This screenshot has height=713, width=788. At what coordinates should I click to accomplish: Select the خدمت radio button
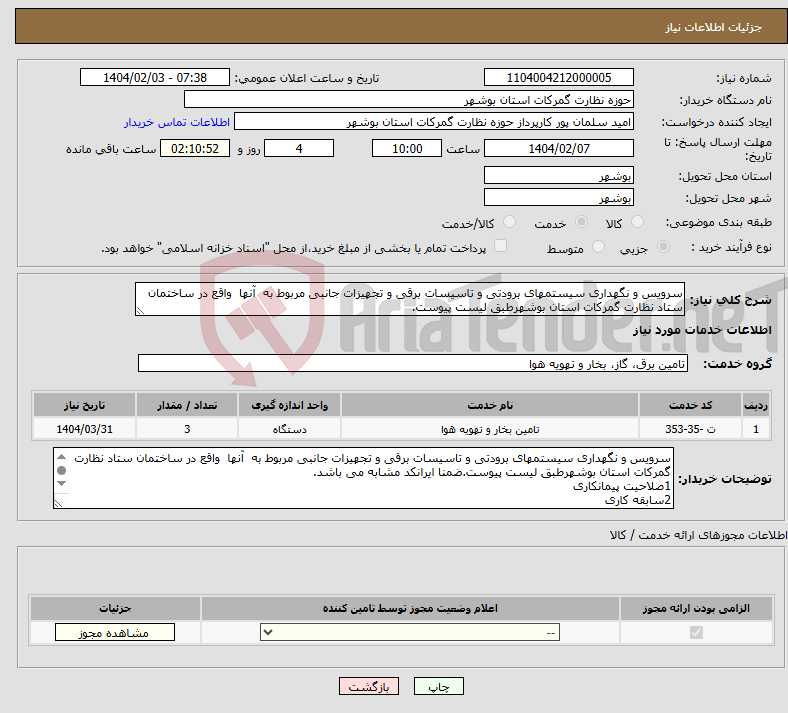tap(581, 222)
